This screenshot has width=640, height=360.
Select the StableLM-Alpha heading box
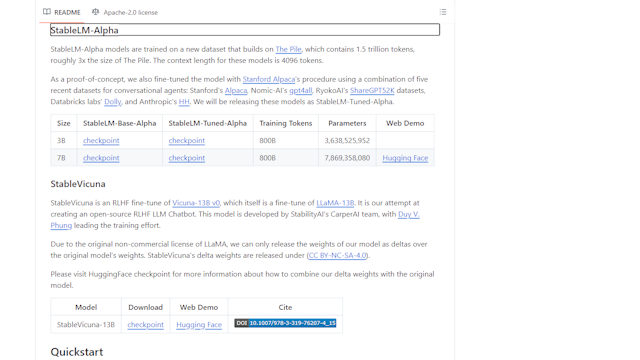(x=245, y=30)
